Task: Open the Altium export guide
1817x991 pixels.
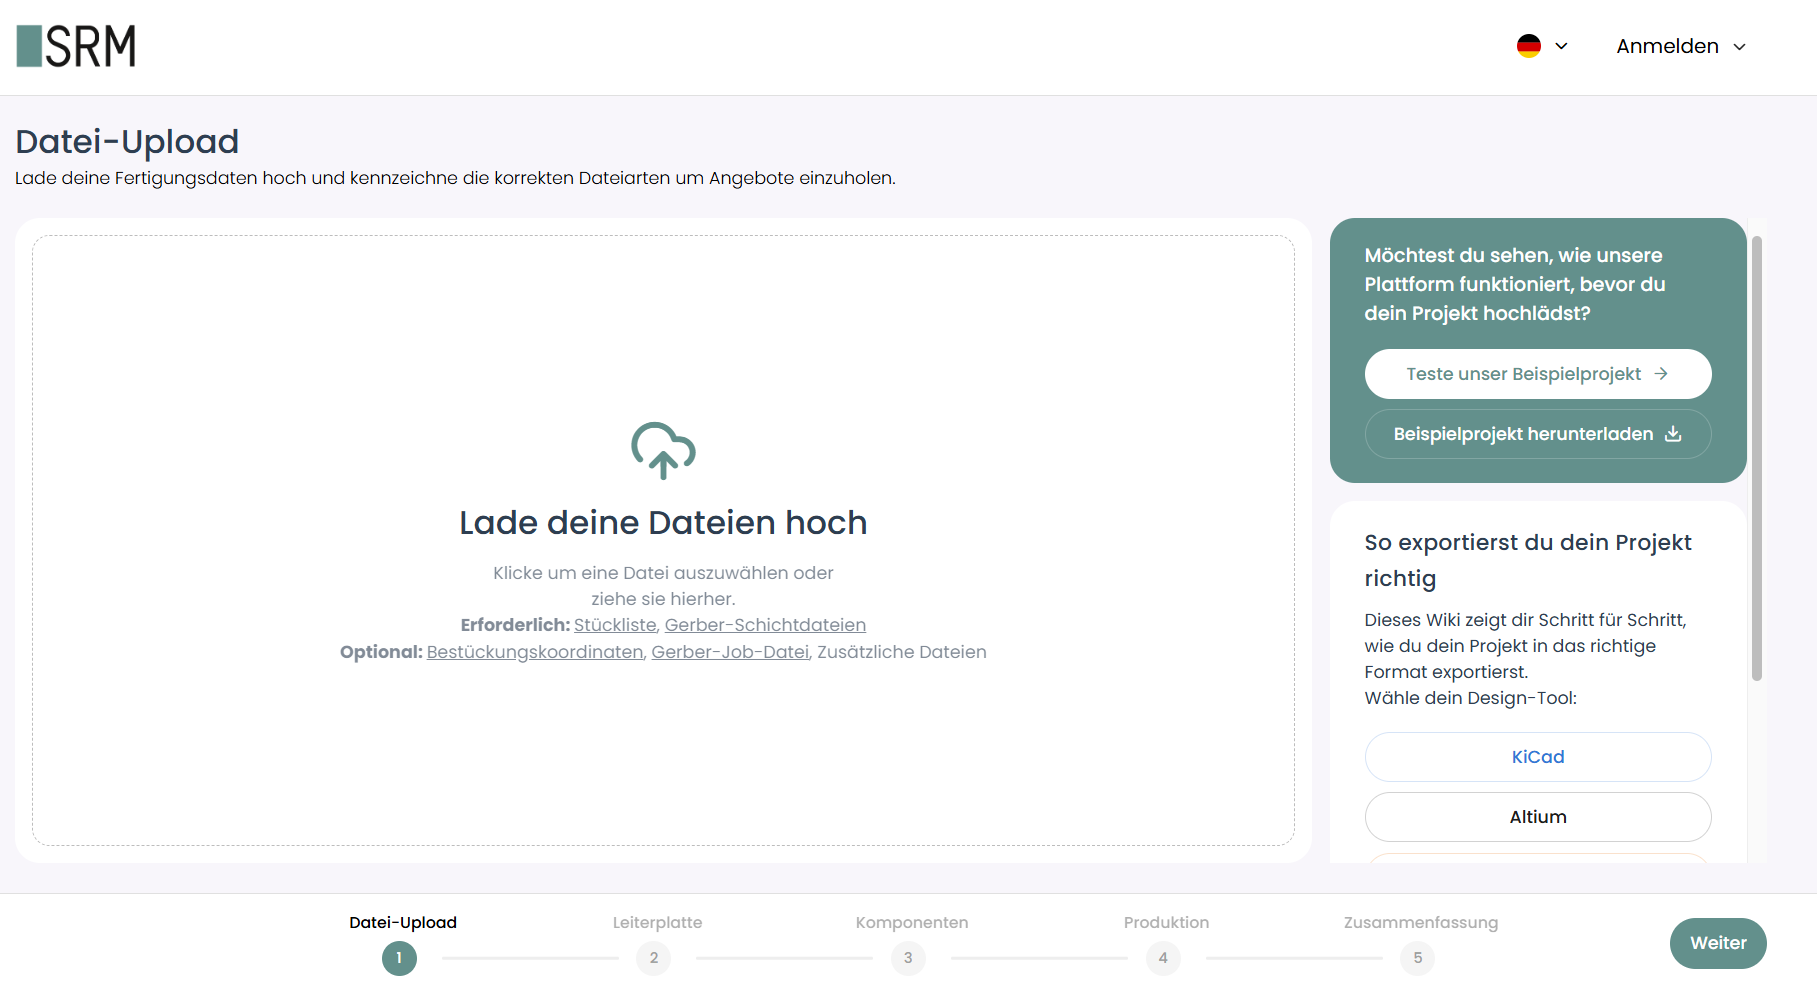Action: [x=1537, y=817]
